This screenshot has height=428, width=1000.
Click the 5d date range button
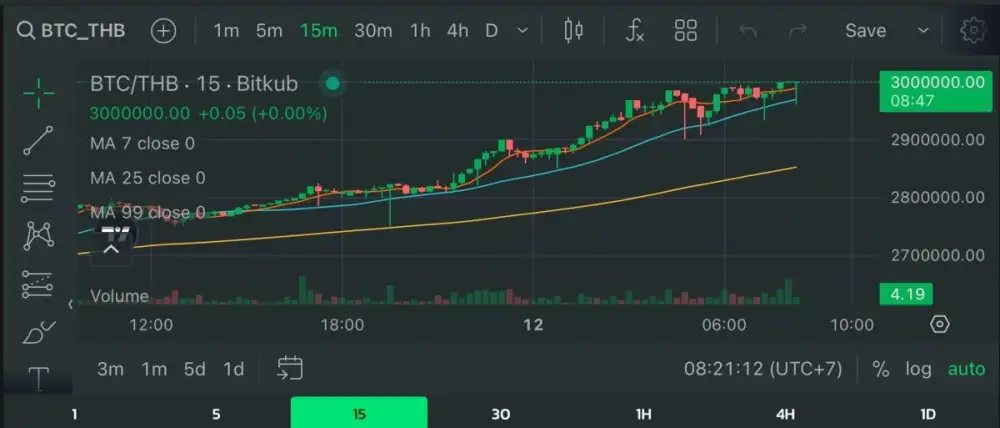point(195,369)
